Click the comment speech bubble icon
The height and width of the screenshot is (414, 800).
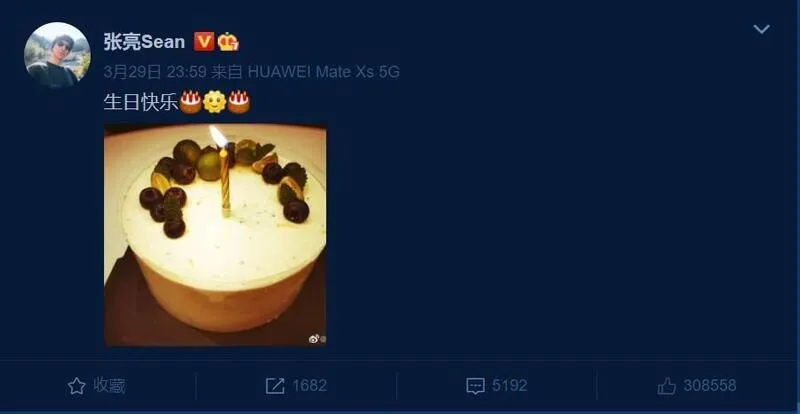[475, 386]
